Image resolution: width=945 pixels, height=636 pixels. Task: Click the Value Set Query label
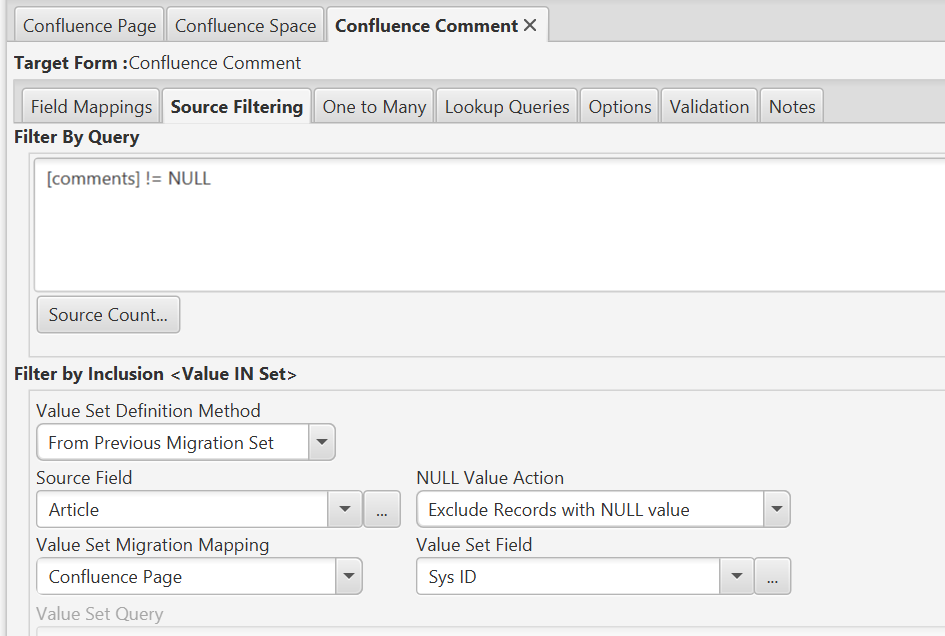click(100, 614)
